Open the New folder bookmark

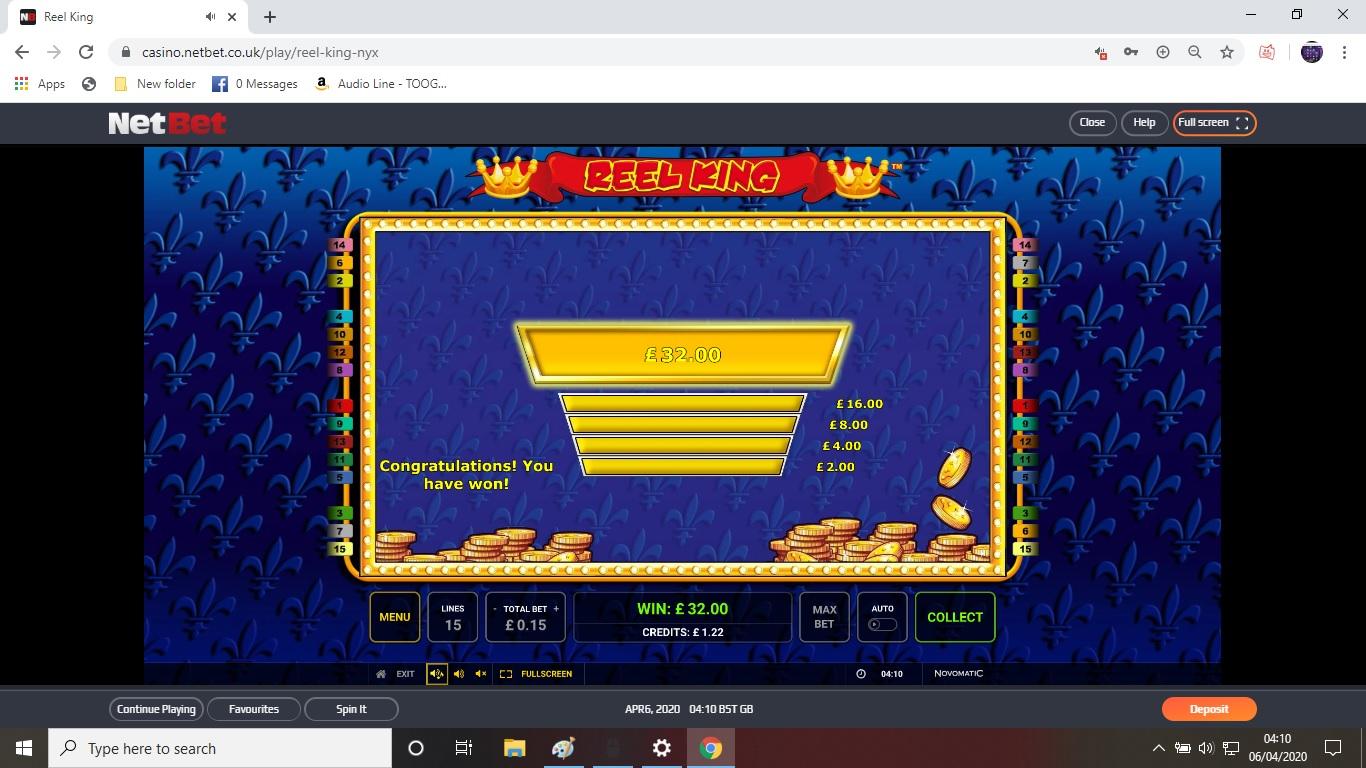click(x=155, y=84)
